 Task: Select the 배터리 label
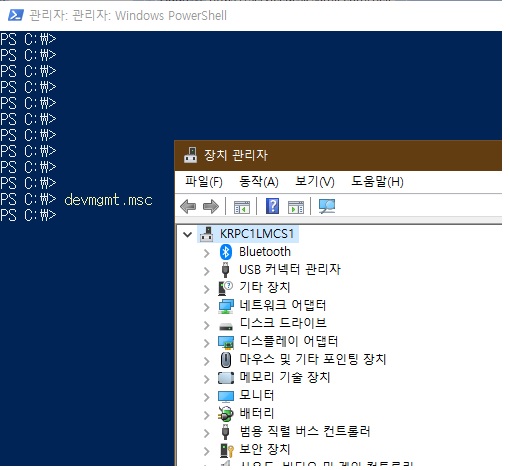(257, 413)
